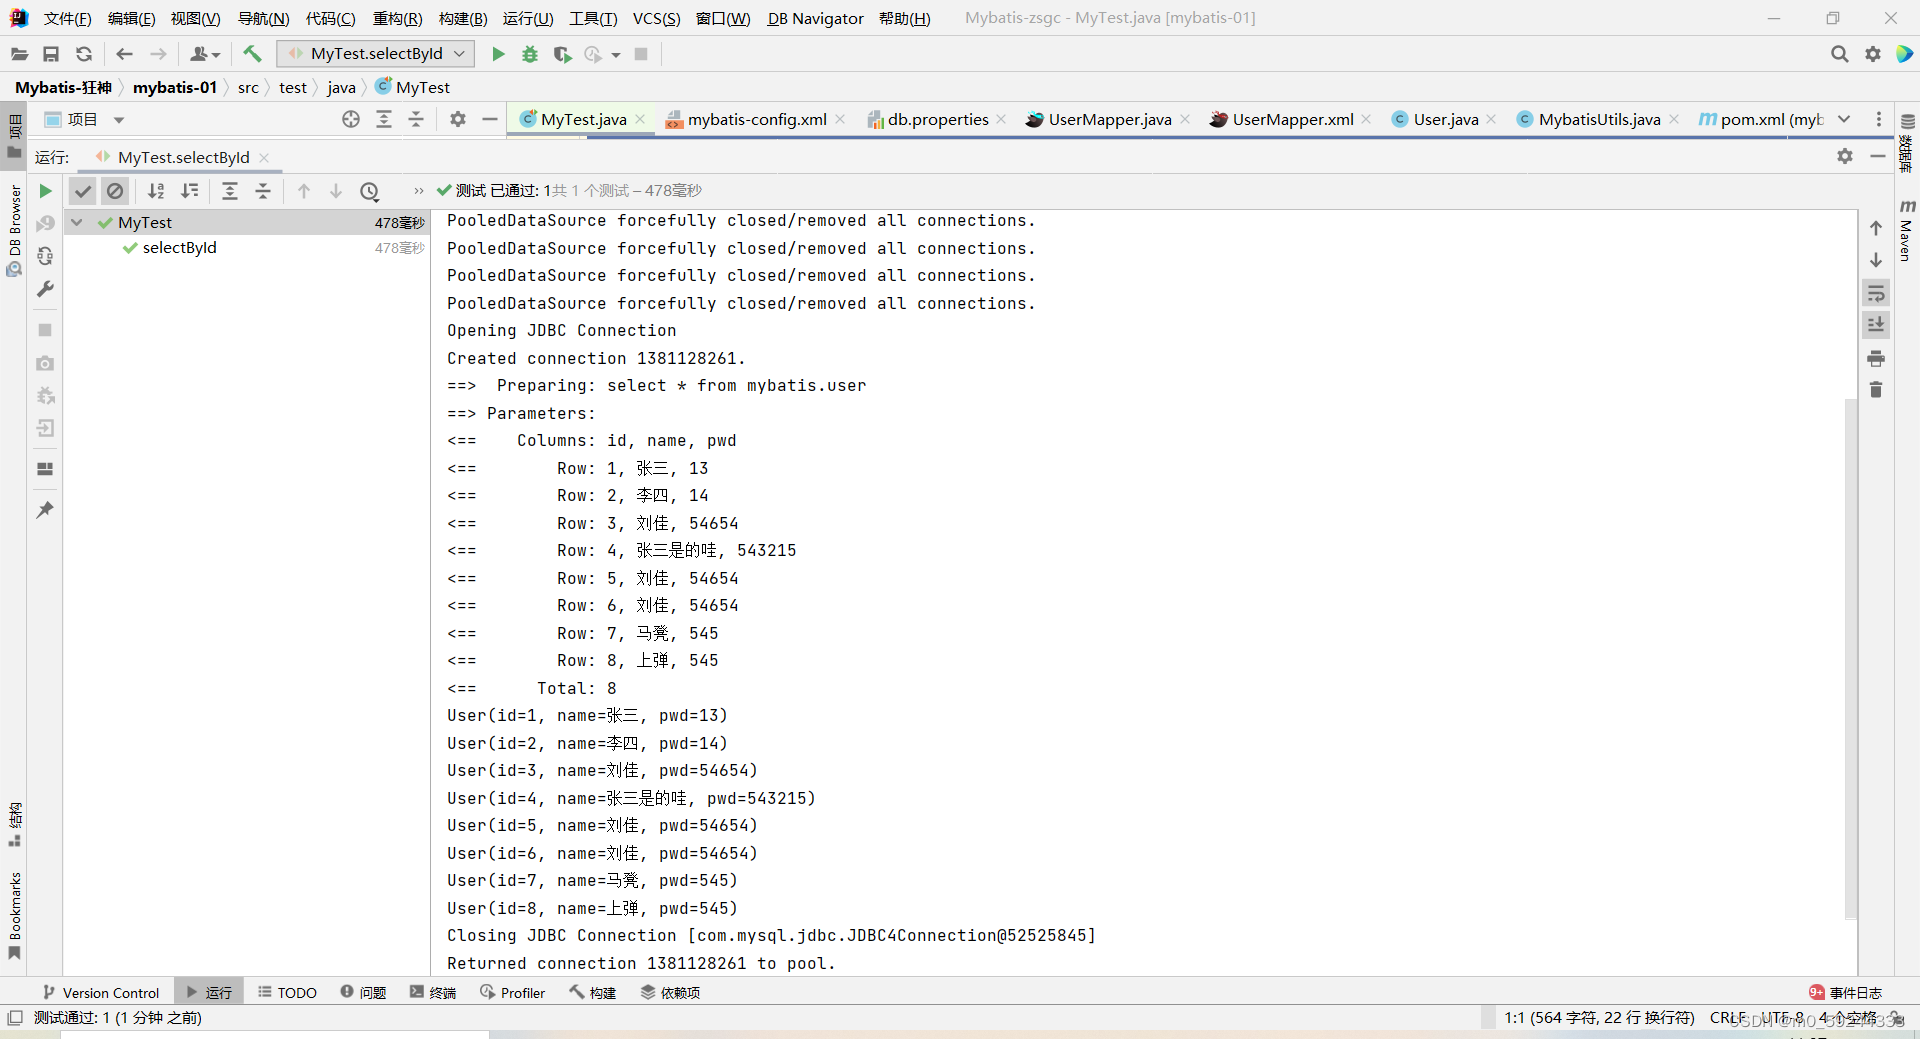
Task: Switch to UserMapper.xml tab
Action: click(x=1292, y=119)
